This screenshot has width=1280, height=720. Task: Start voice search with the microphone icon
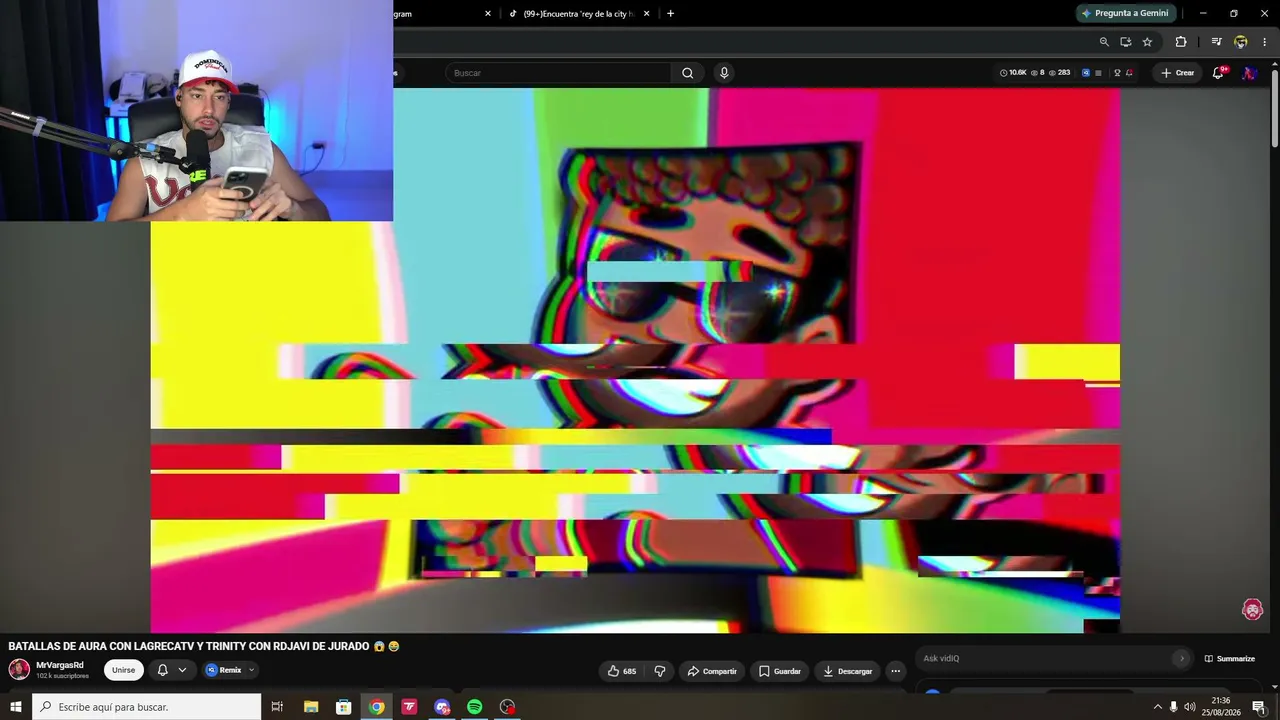(x=724, y=73)
